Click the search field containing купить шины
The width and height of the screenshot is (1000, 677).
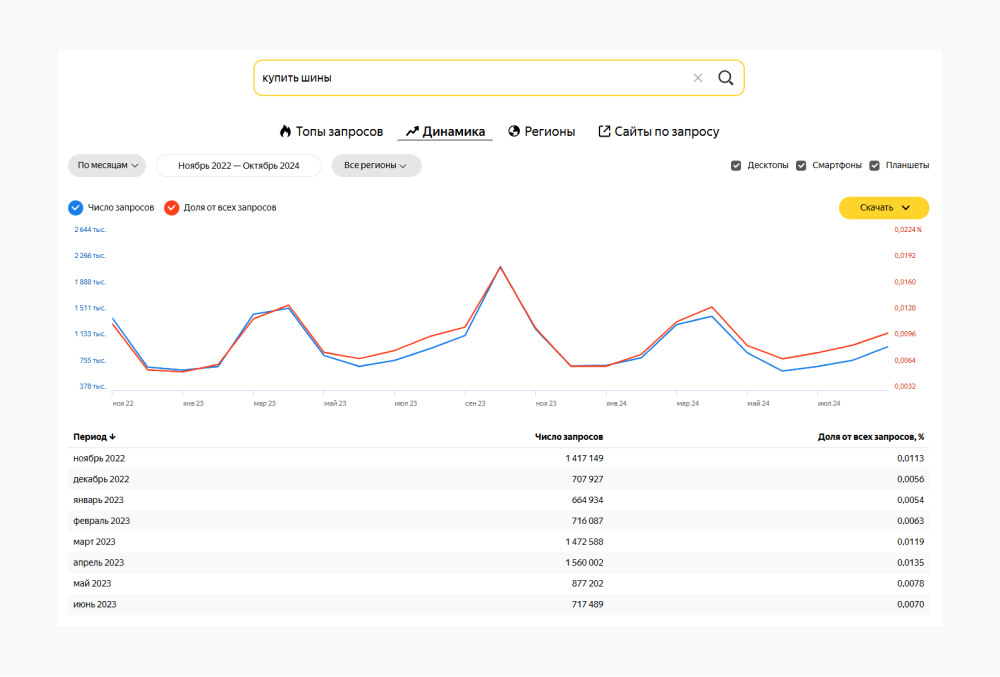pyautogui.click(x=470, y=78)
